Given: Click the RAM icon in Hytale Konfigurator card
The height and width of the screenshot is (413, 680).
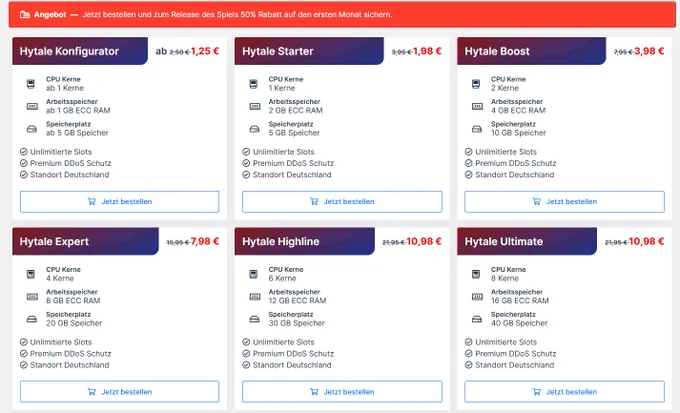Looking at the screenshot, I should (32, 106).
